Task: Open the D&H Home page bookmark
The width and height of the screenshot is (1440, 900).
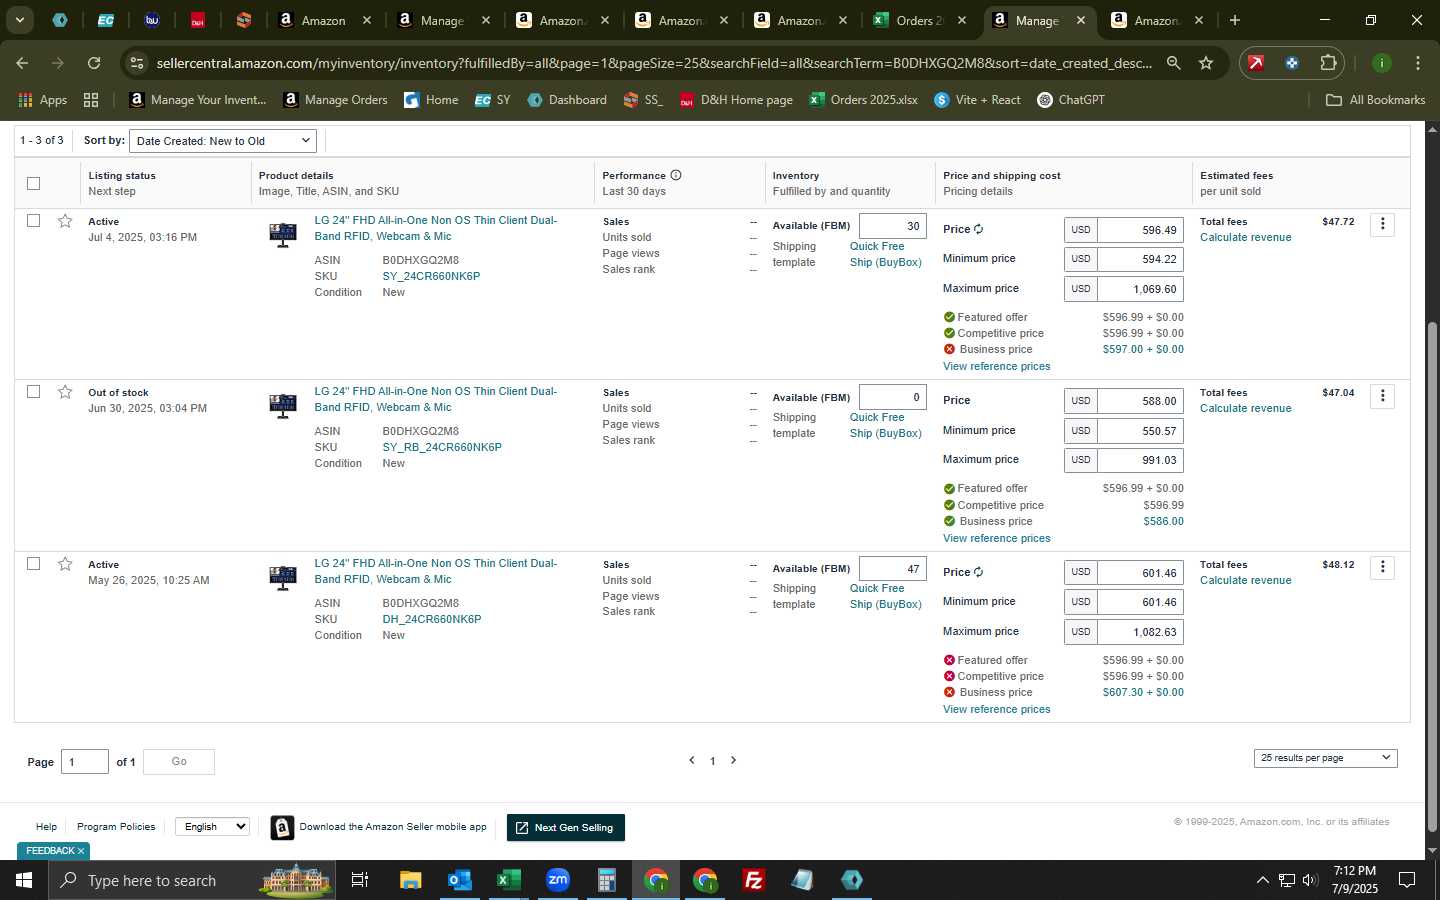Action: tap(736, 100)
